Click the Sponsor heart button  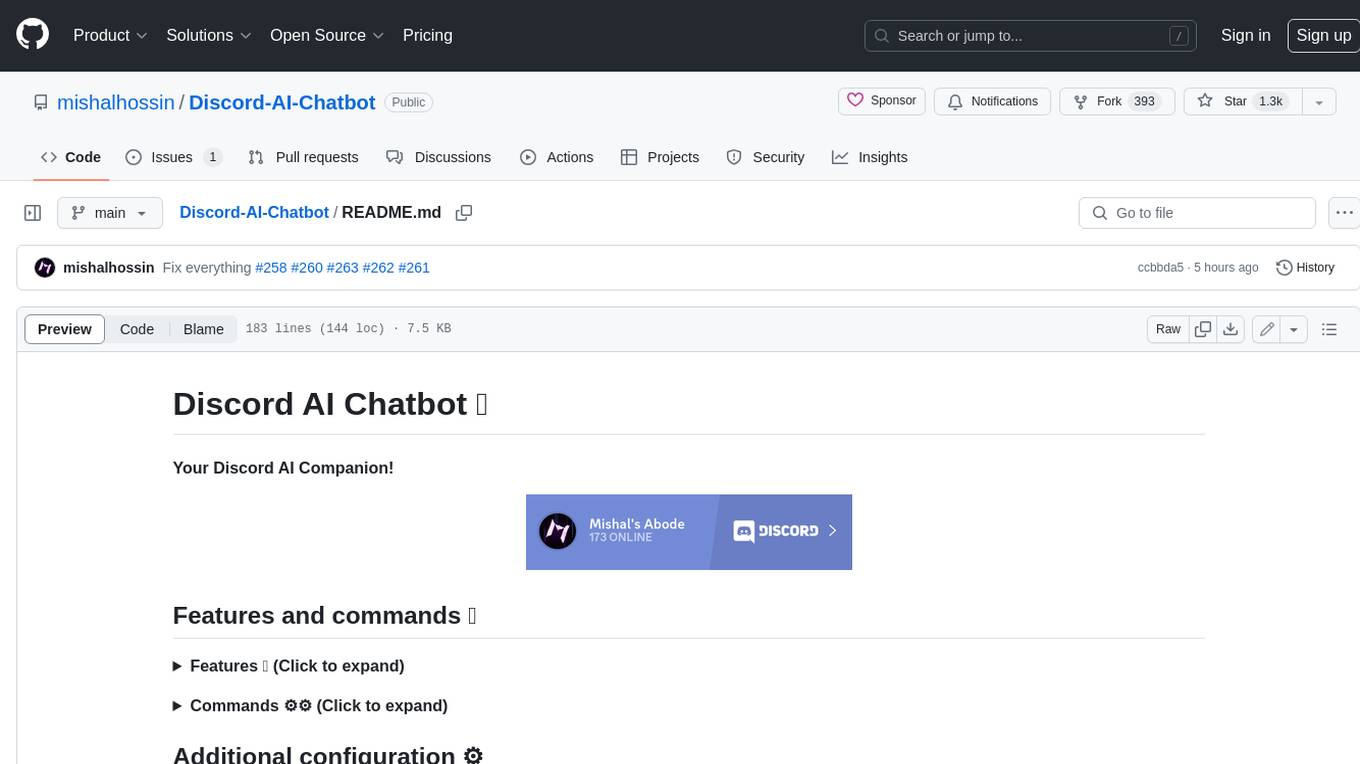coord(881,101)
